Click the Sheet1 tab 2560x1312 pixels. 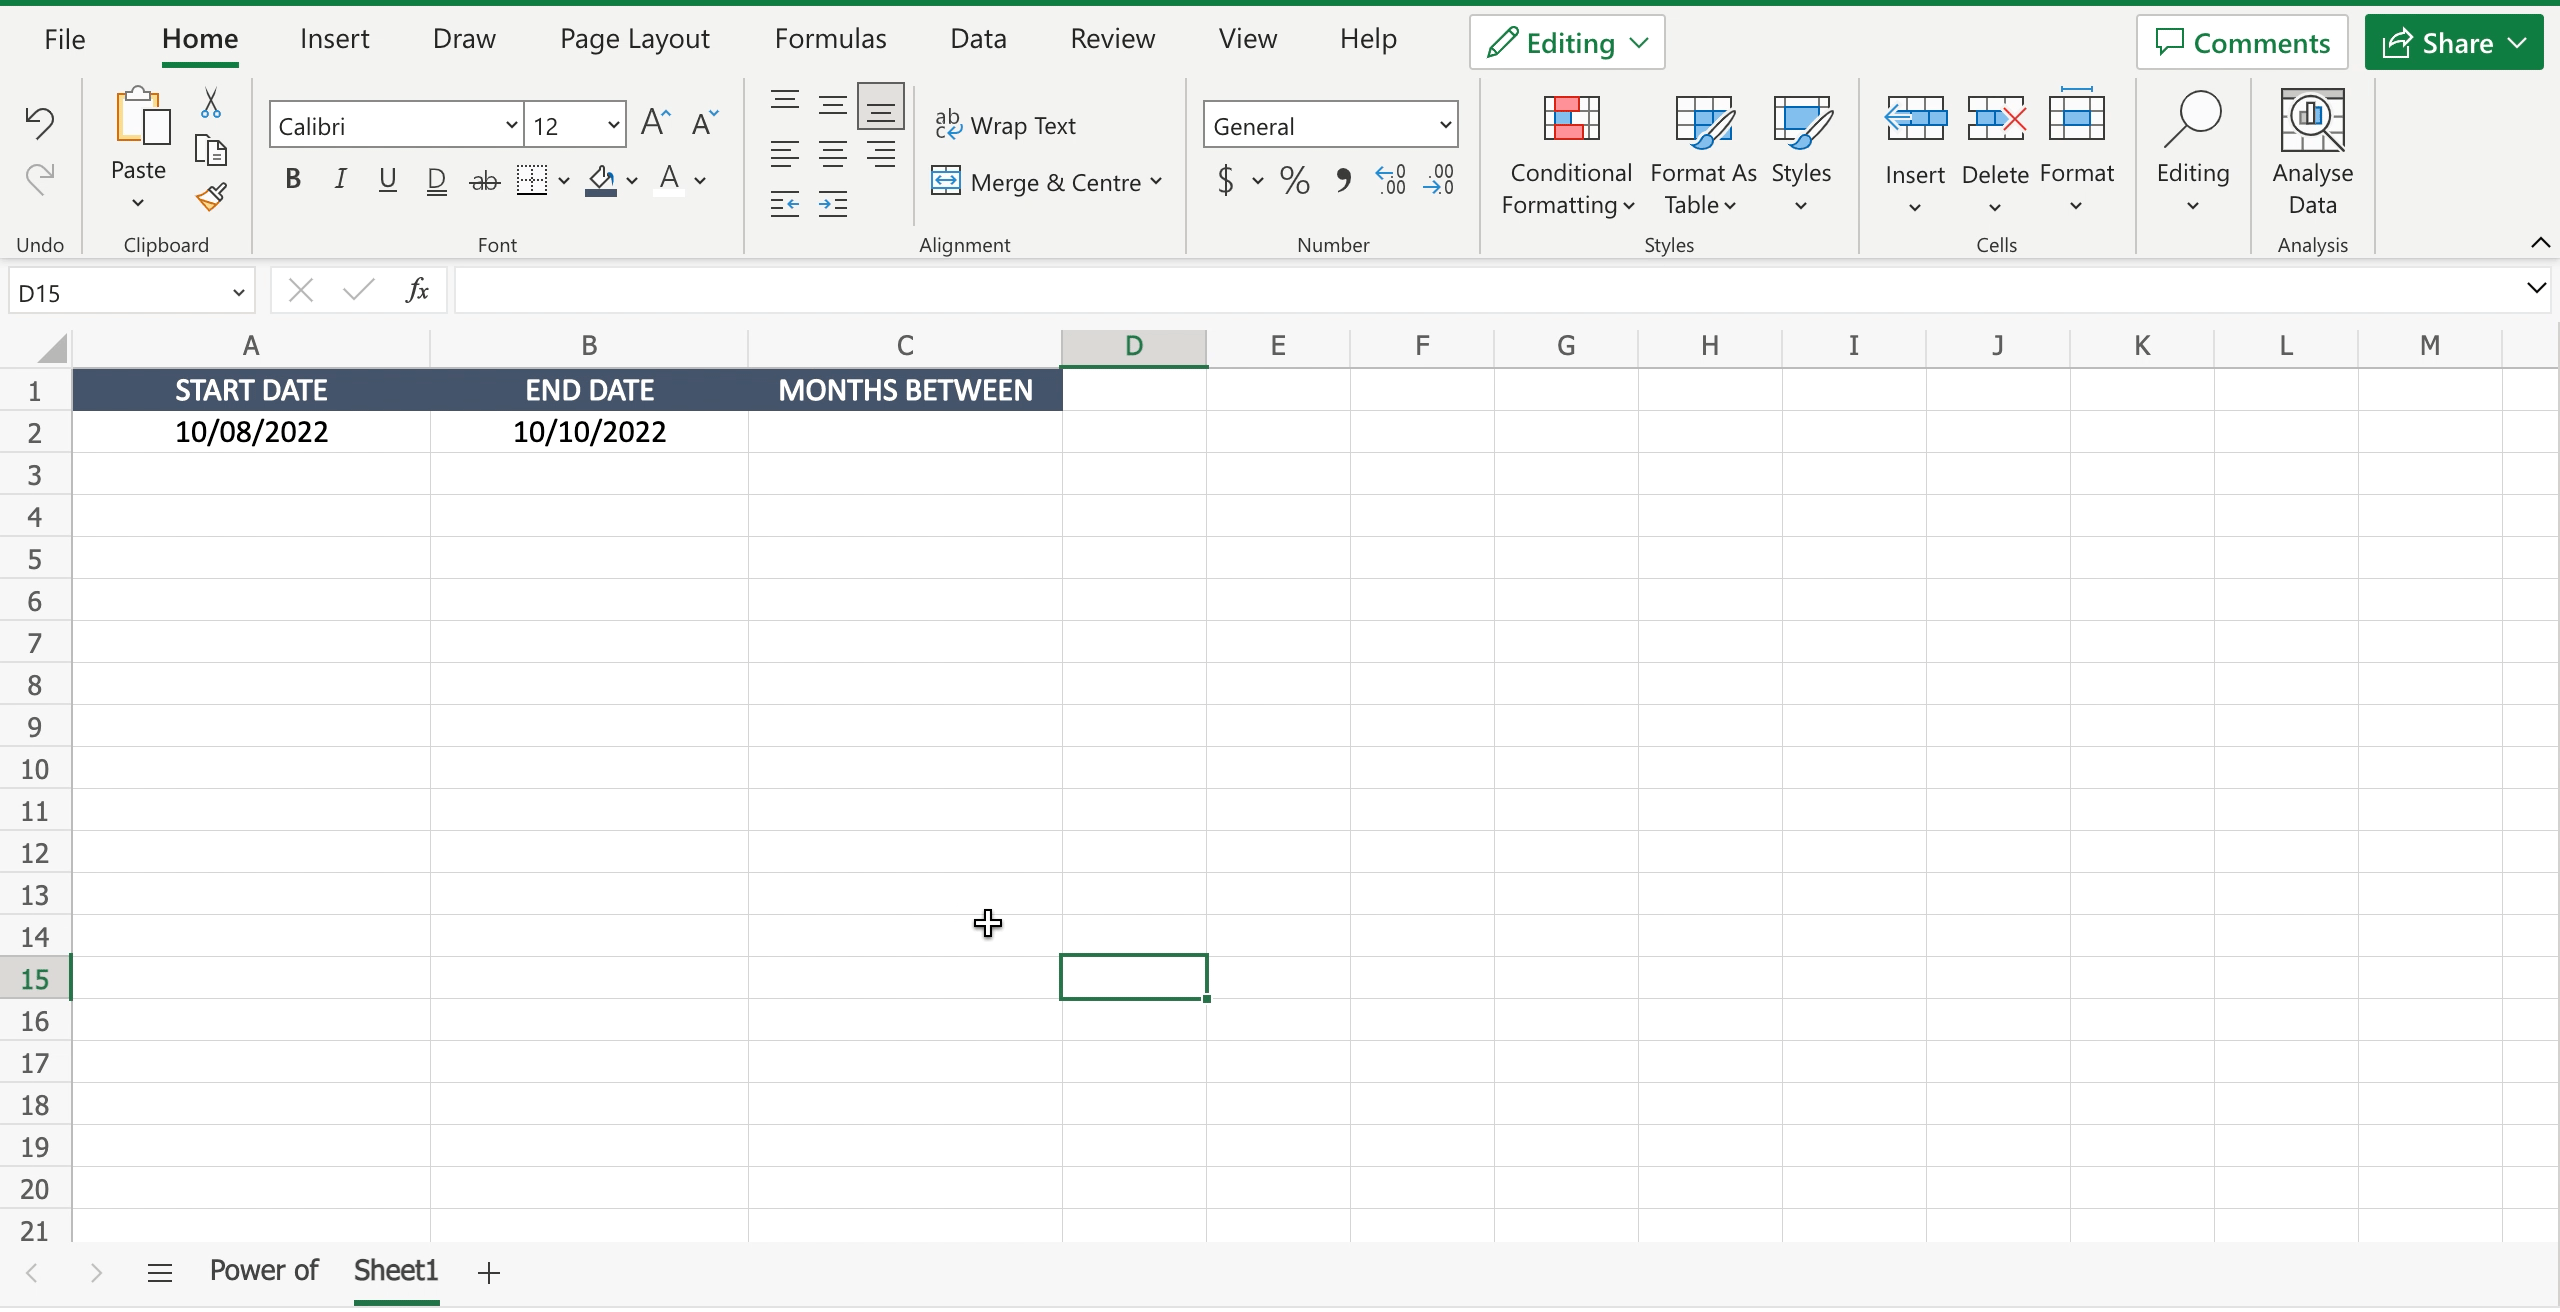[395, 1270]
